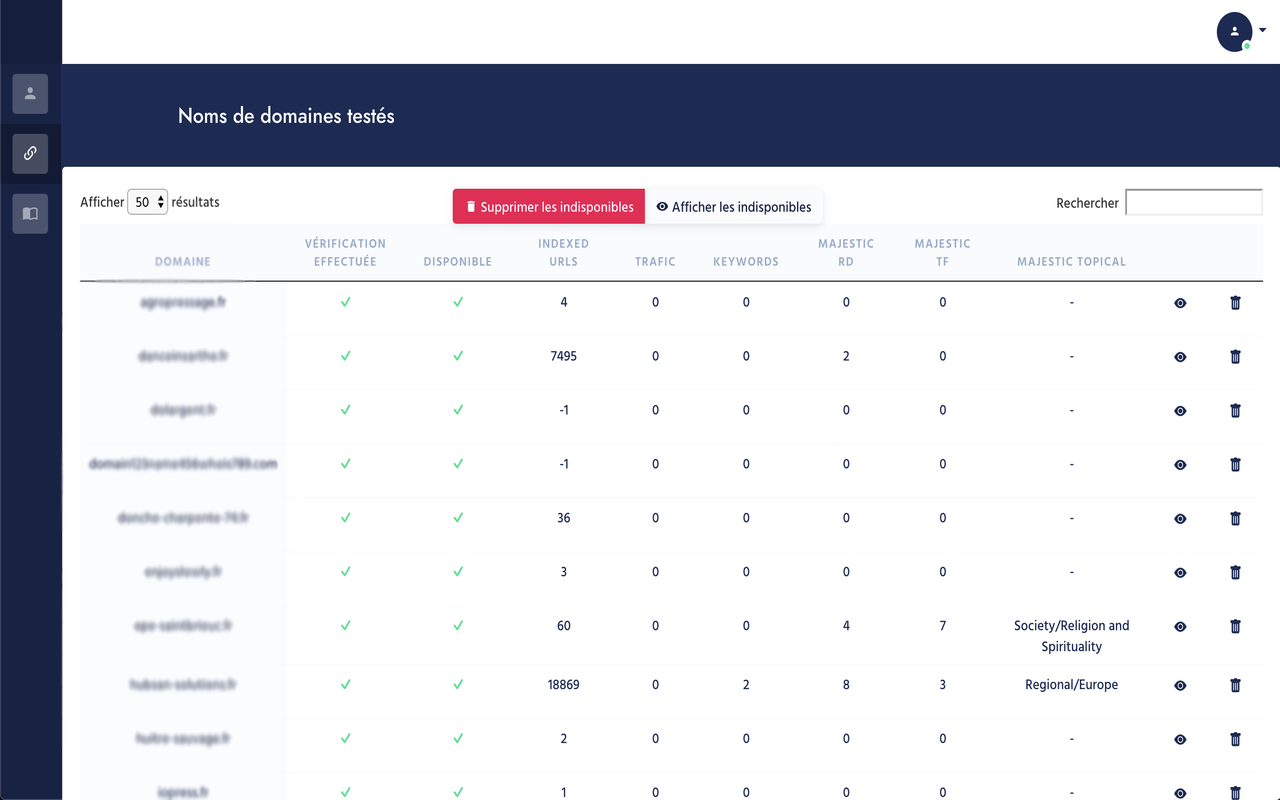This screenshot has height=800, width=1280.
Task: Remove iopress.fr with its trash icon
Action: [x=1235, y=791]
